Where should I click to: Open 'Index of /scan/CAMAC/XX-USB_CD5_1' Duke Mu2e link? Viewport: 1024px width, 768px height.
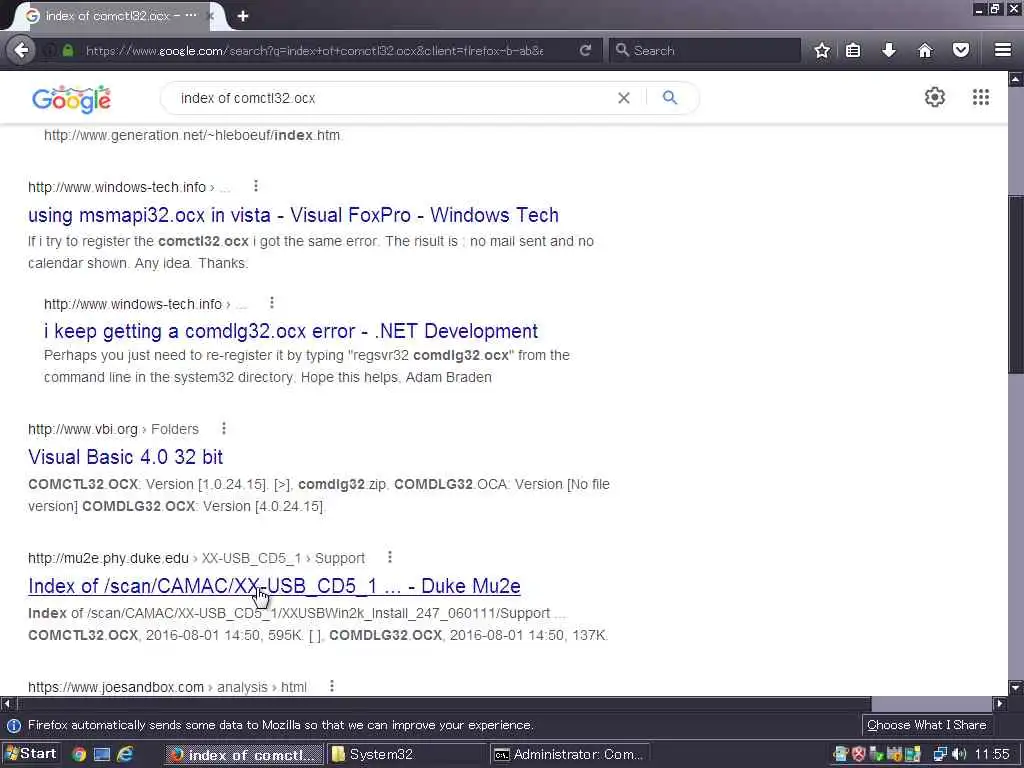[274, 586]
